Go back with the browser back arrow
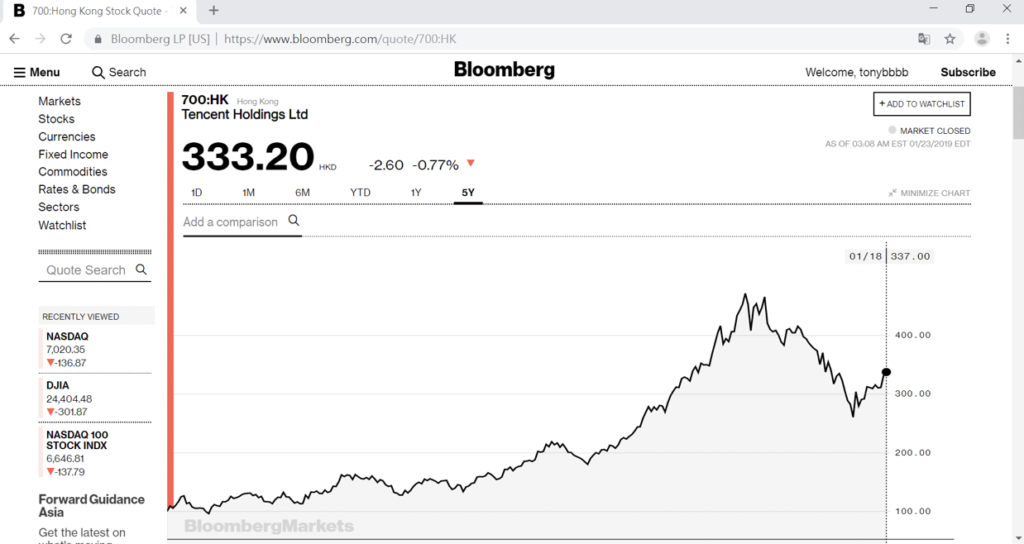The height and width of the screenshot is (544, 1024). click(x=14, y=39)
